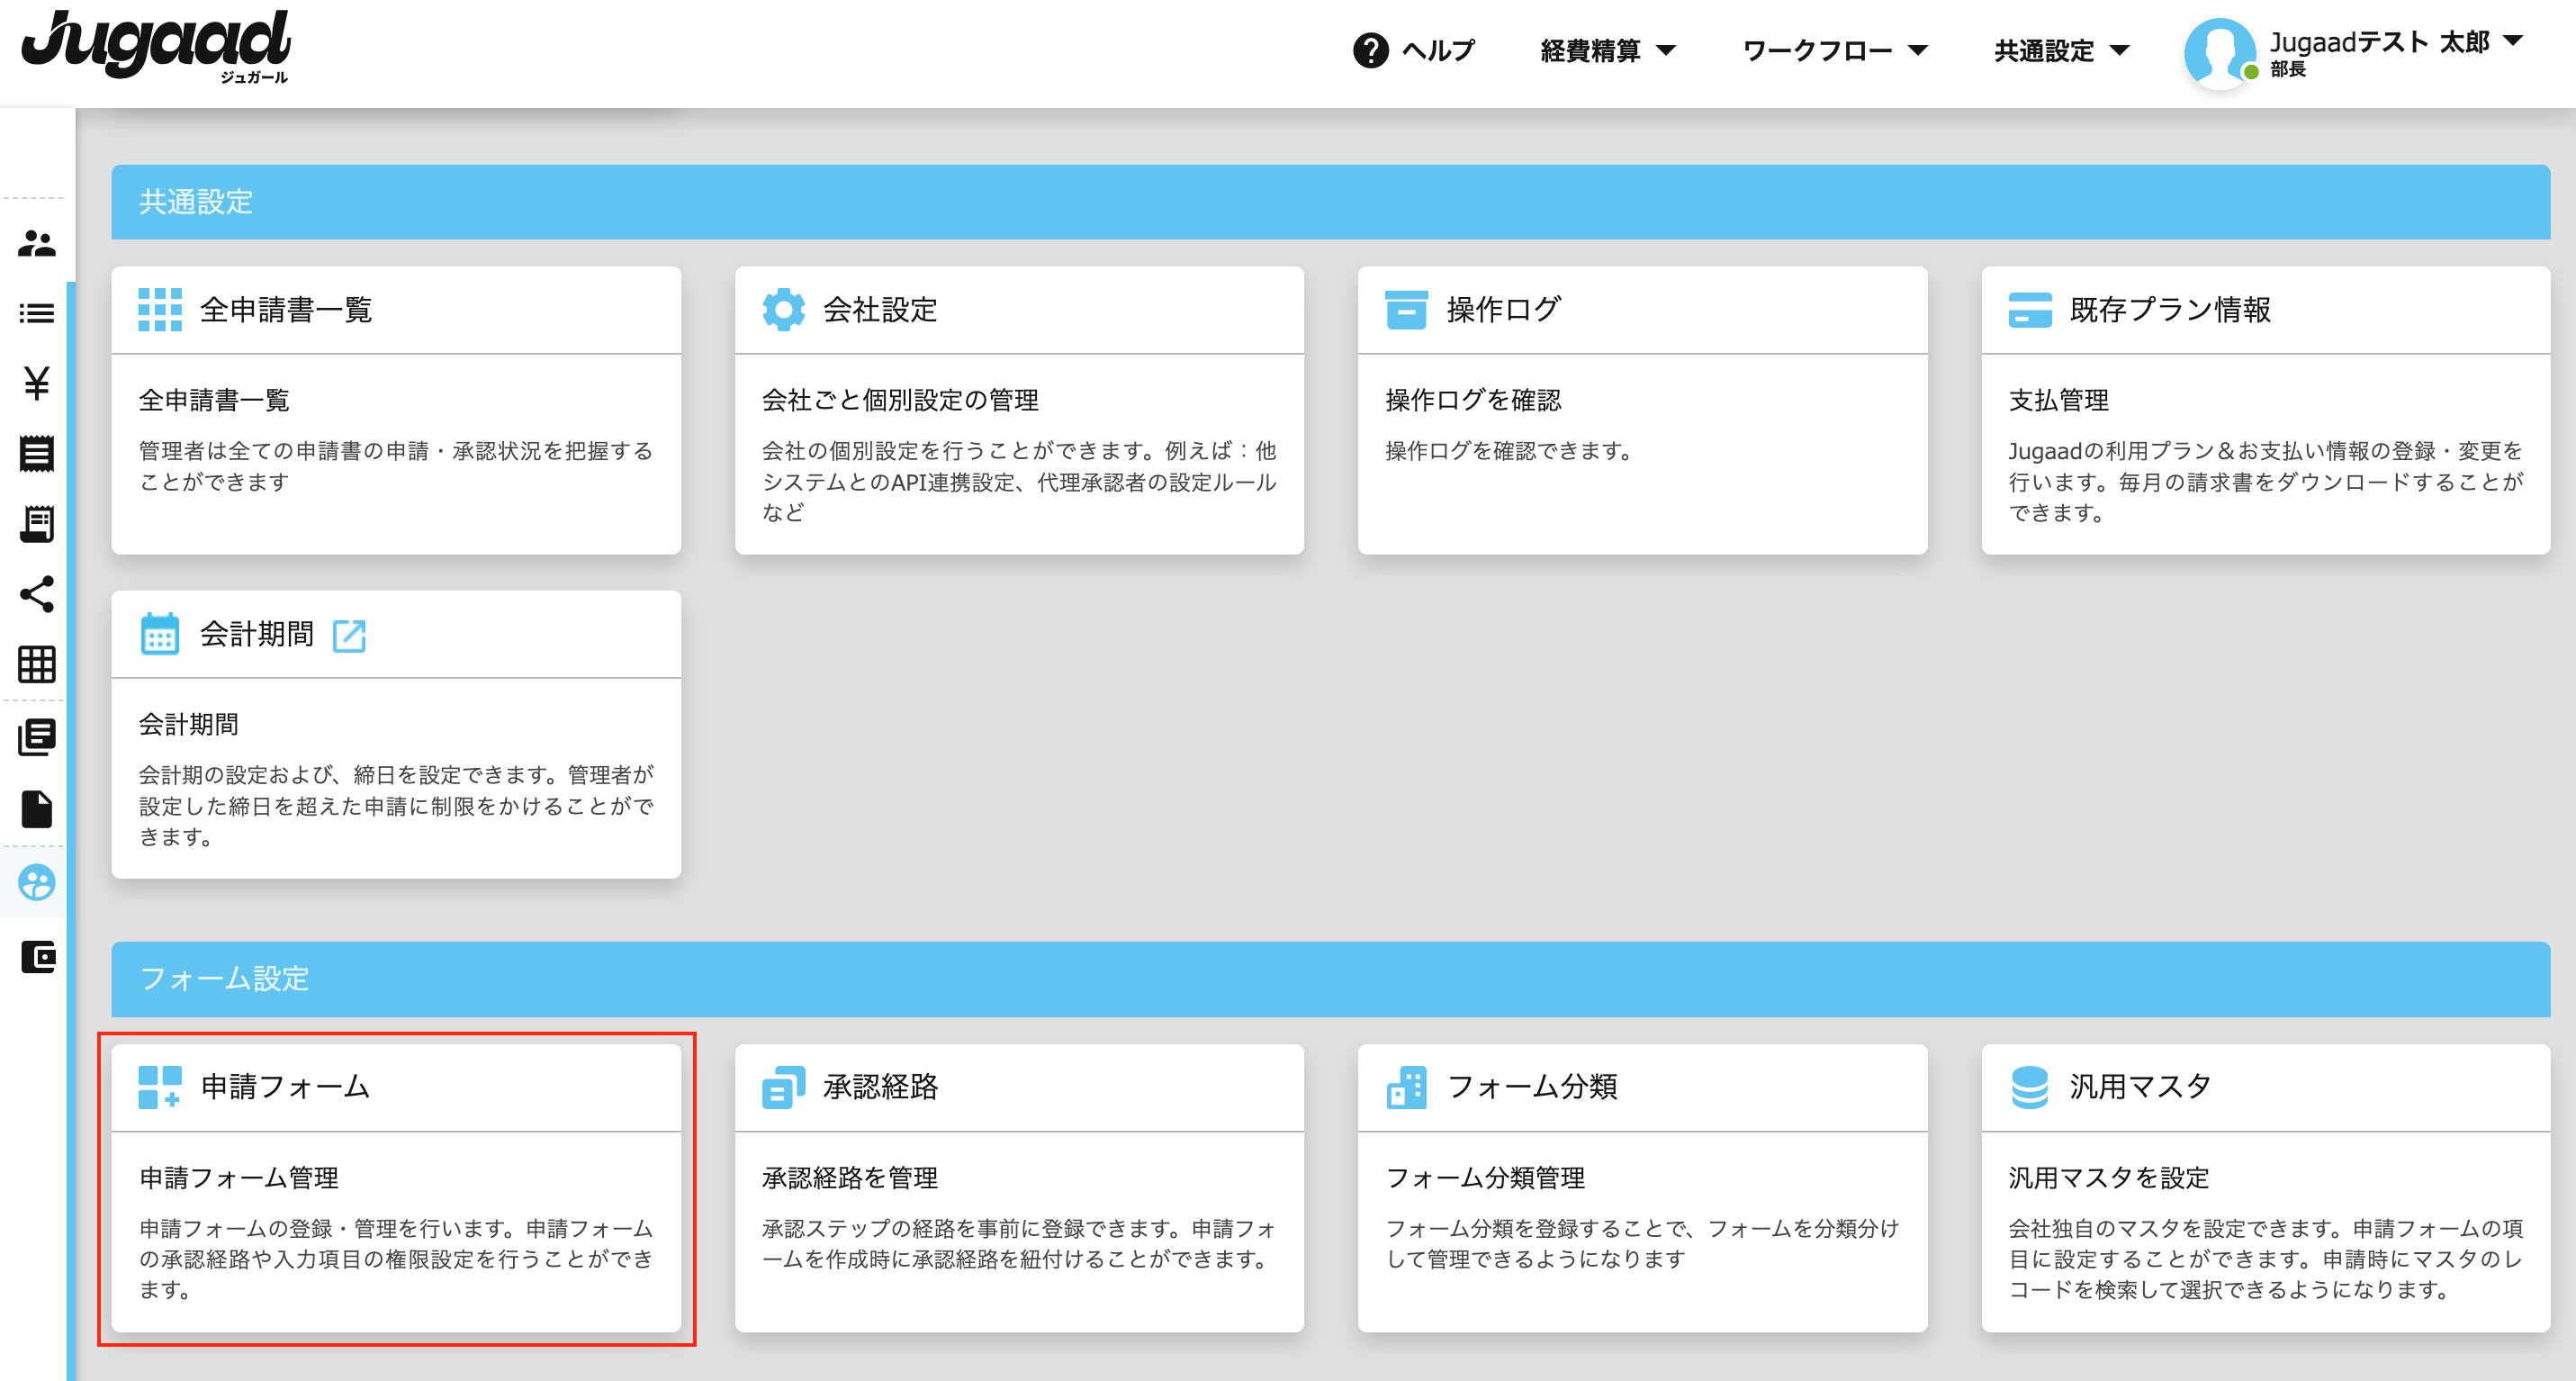Expand the 経費精算 dropdown menu
Viewport: 2576px width, 1381px height.
pyautogui.click(x=1607, y=50)
